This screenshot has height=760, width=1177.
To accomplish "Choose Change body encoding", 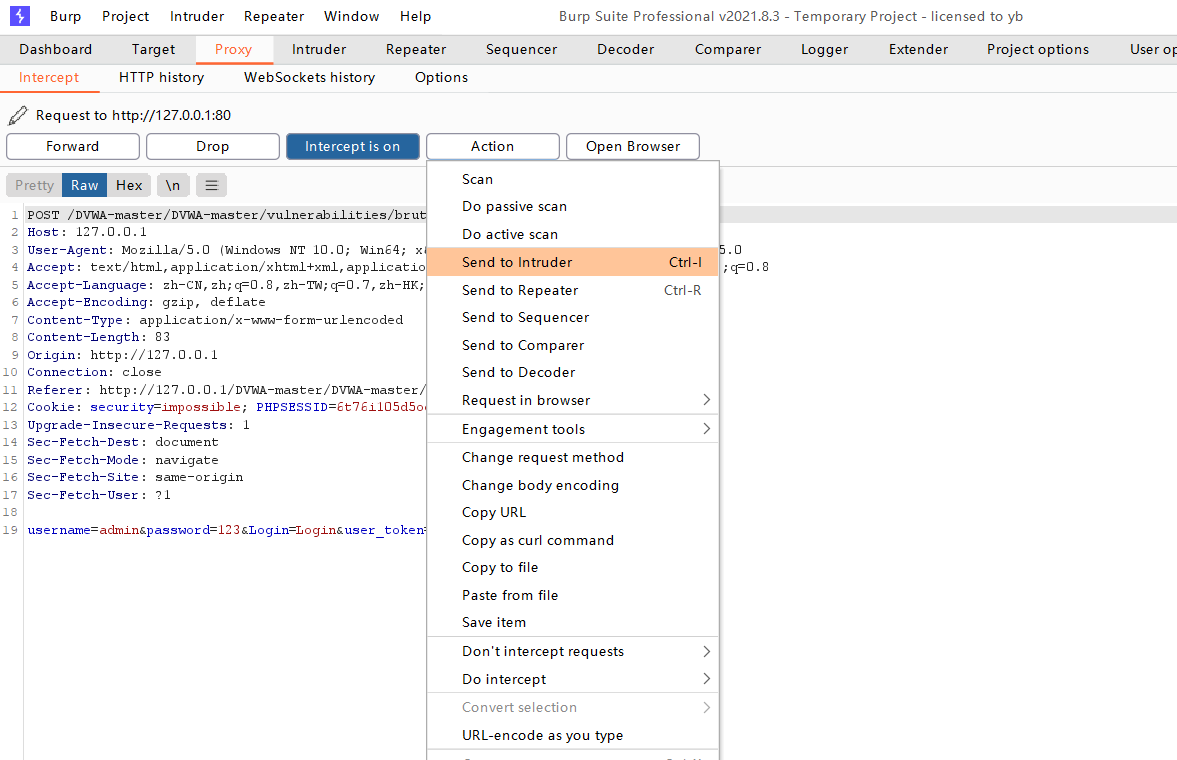I will [x=573, y=485].
